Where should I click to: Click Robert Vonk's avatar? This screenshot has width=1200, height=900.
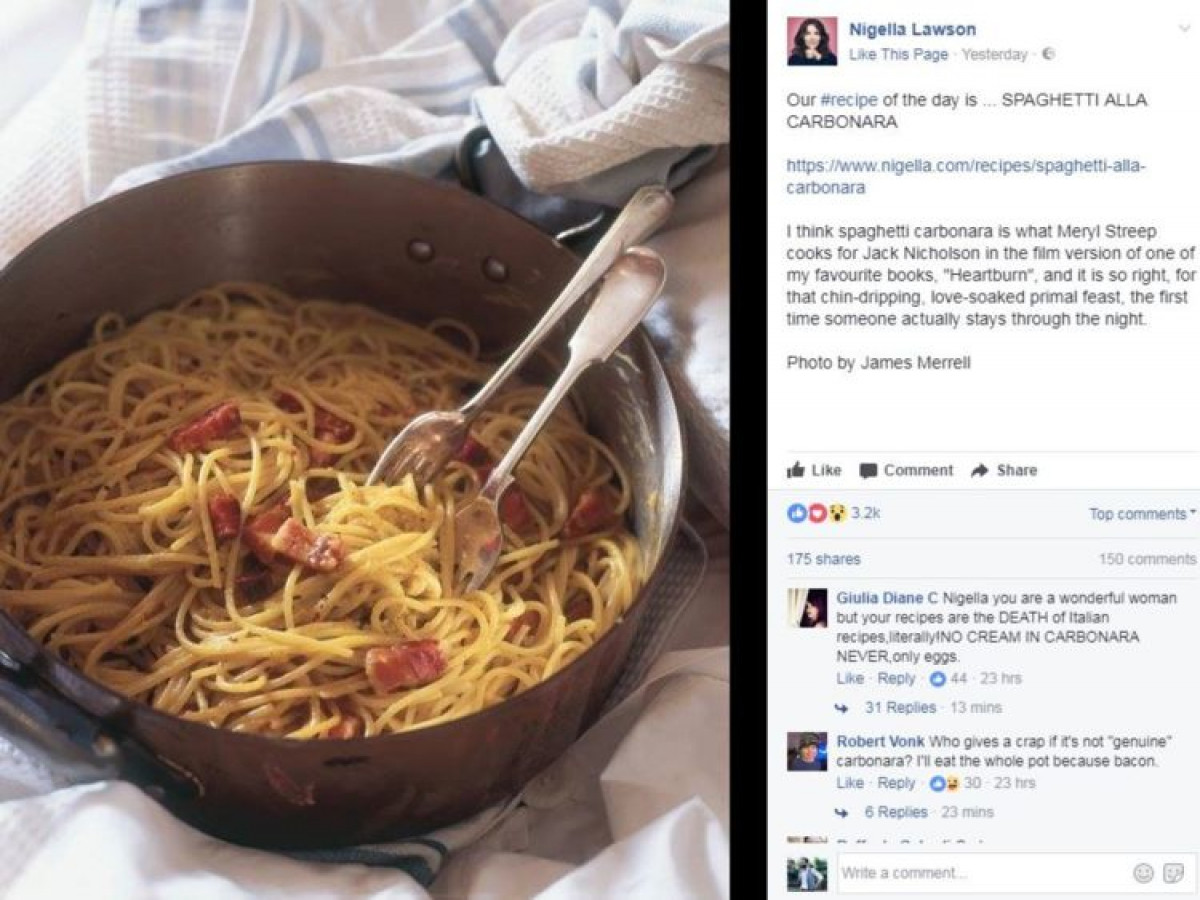[x=807, y=751]
